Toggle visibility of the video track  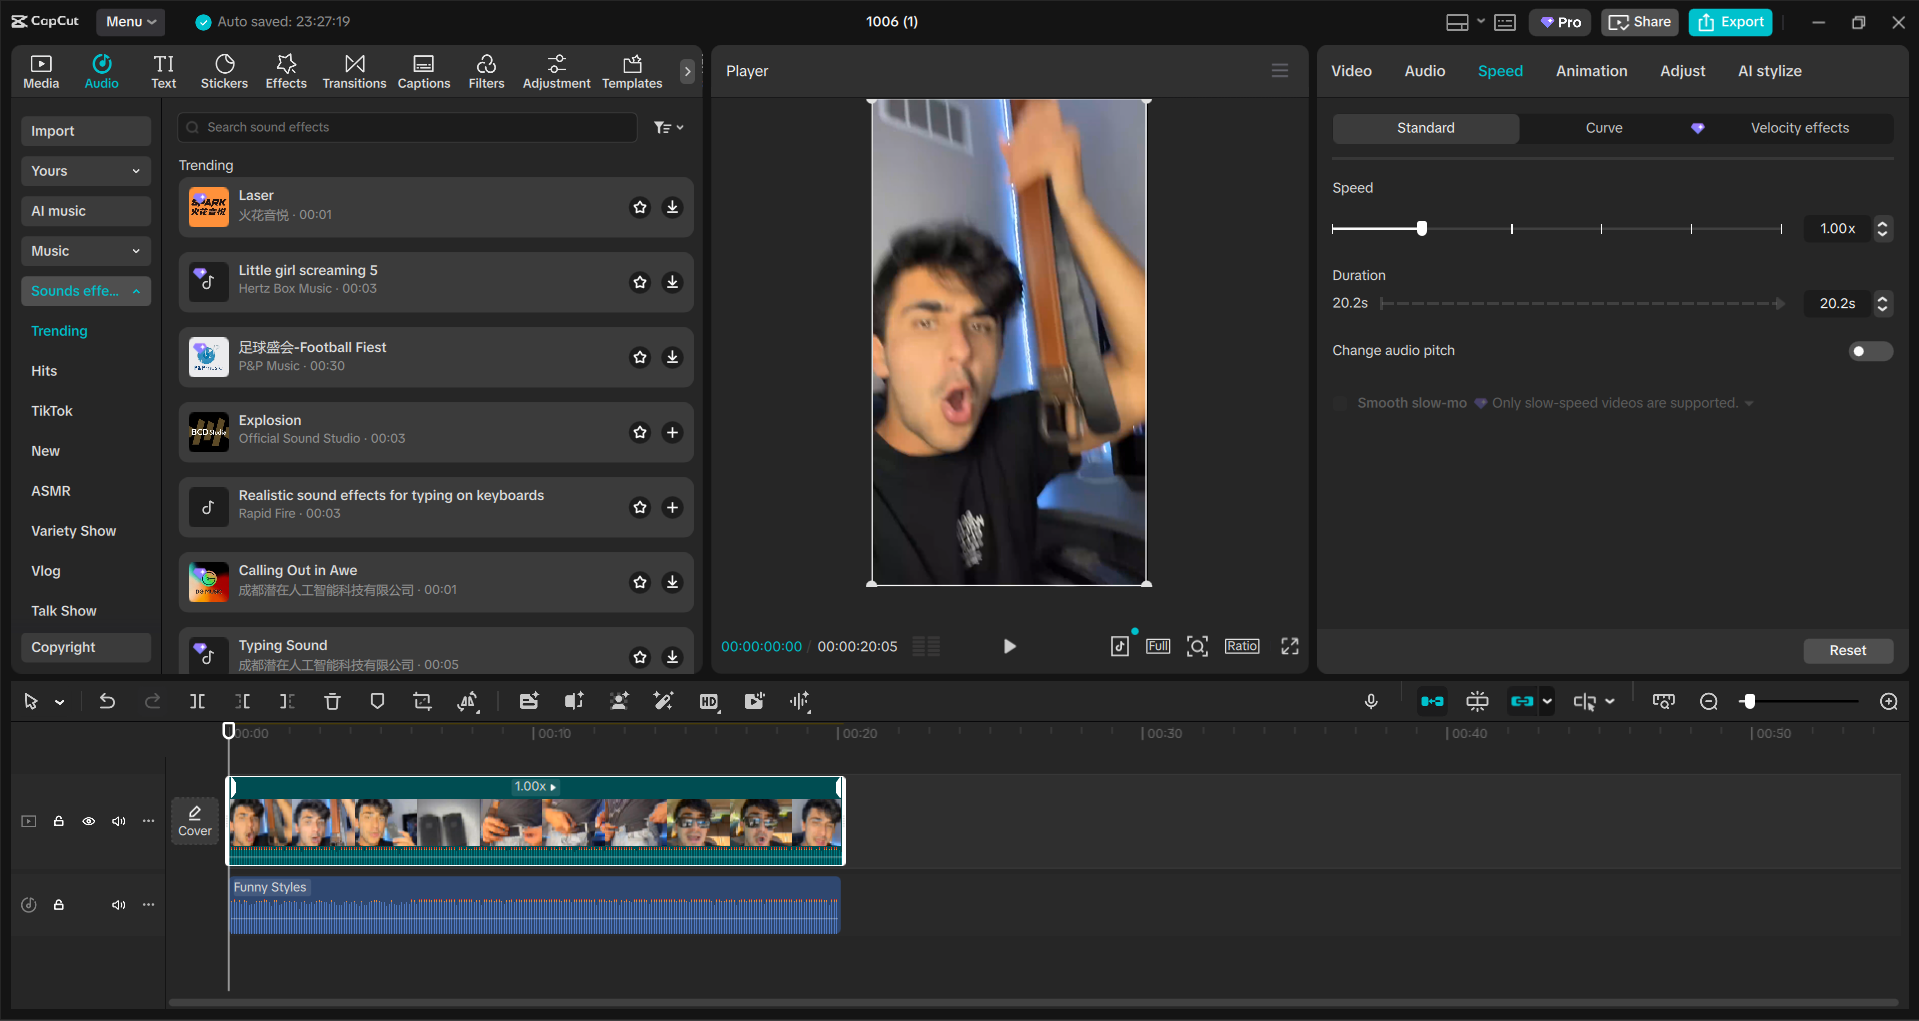[88, 821]
